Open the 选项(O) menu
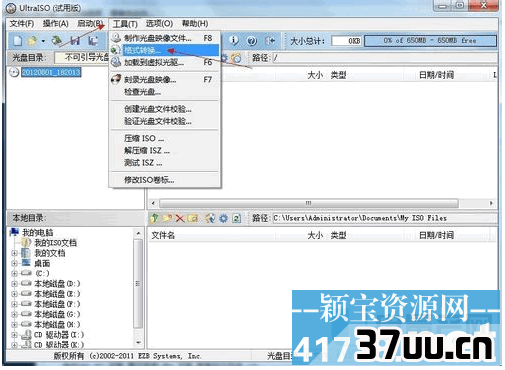 tap(159, 23)
